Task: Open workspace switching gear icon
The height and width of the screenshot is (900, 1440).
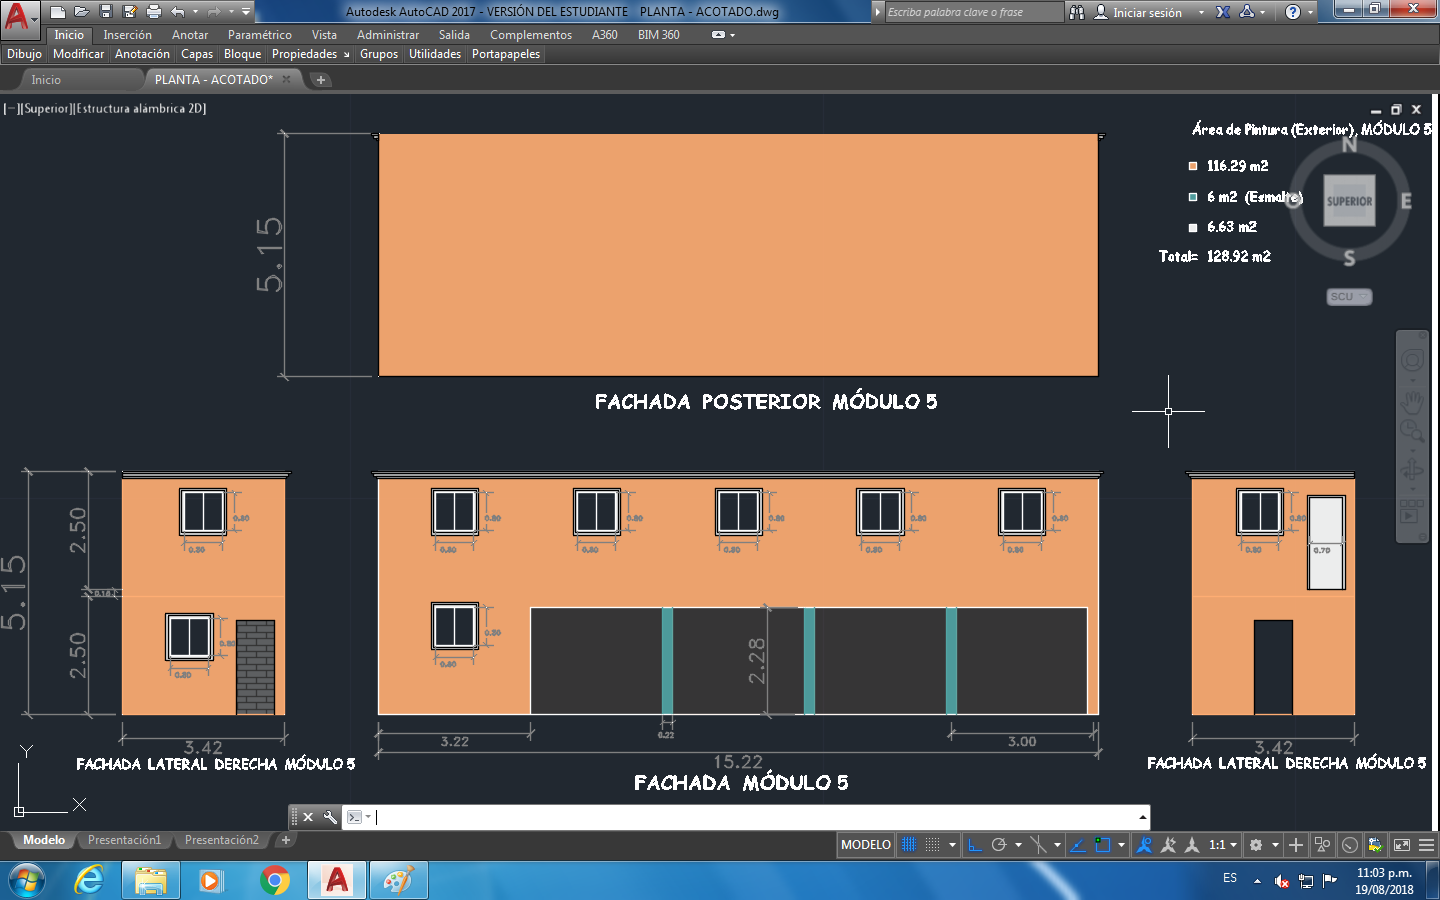Action: click(1256, 845)
